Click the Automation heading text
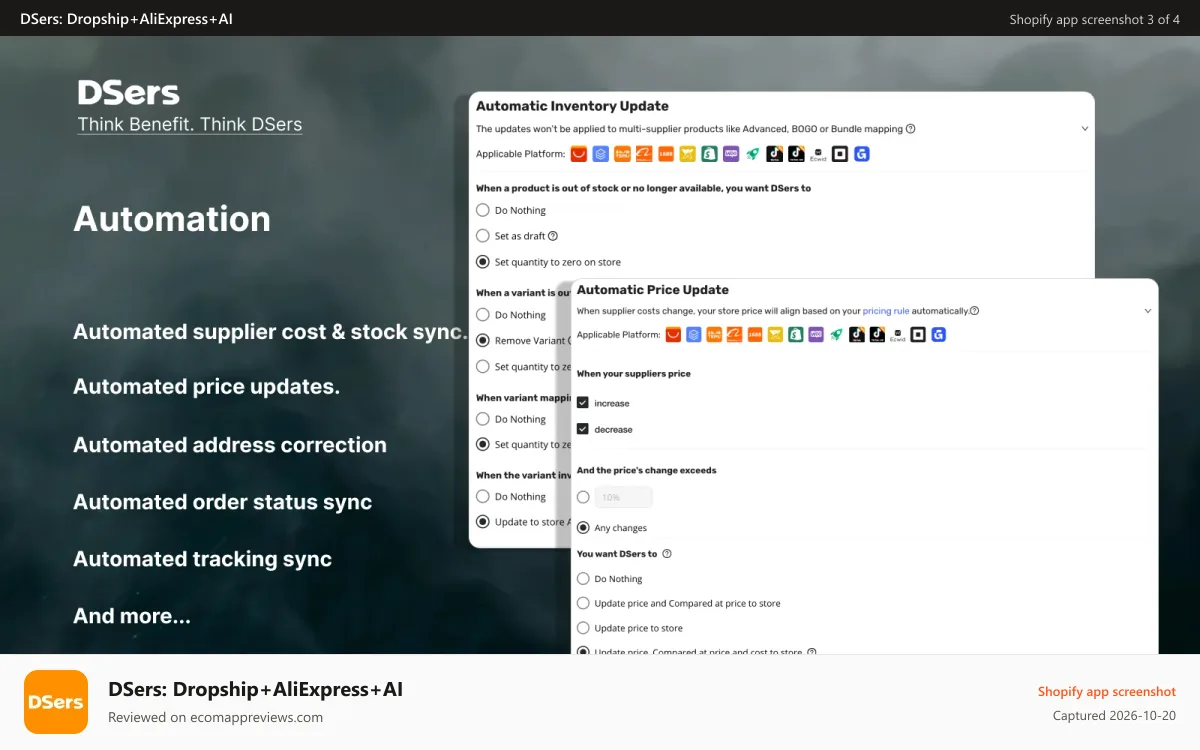This screenshot has height=750, width=1200. (172, 219)
